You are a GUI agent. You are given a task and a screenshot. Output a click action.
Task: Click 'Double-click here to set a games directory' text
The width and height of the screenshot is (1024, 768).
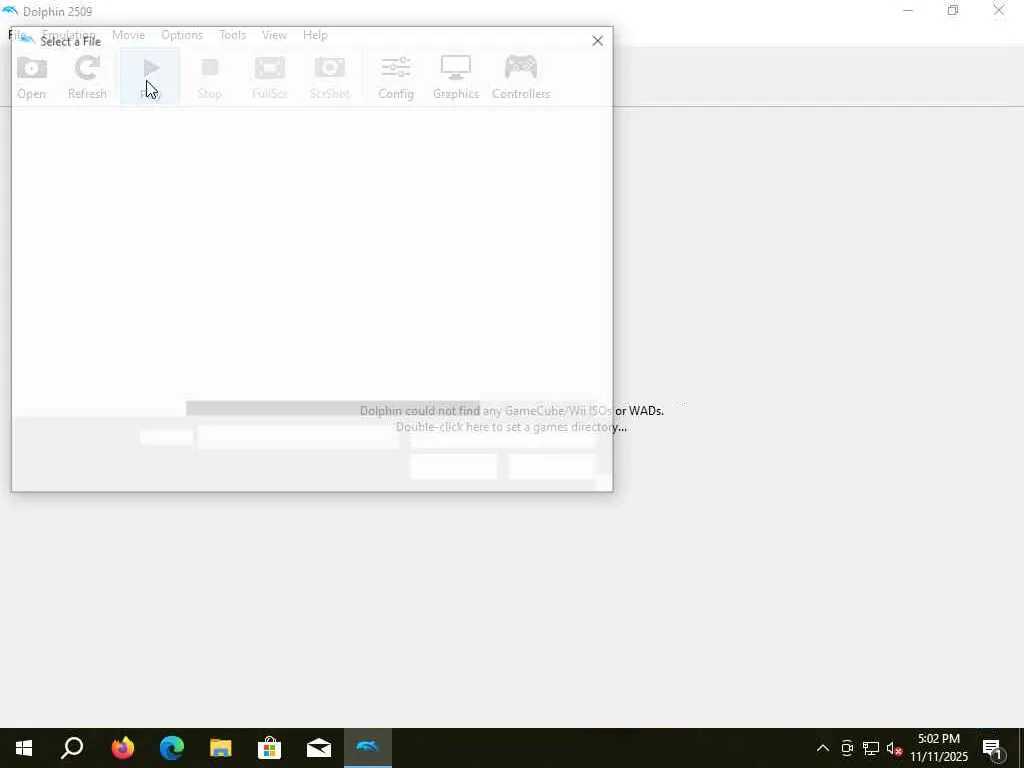[x=511, y=427]
